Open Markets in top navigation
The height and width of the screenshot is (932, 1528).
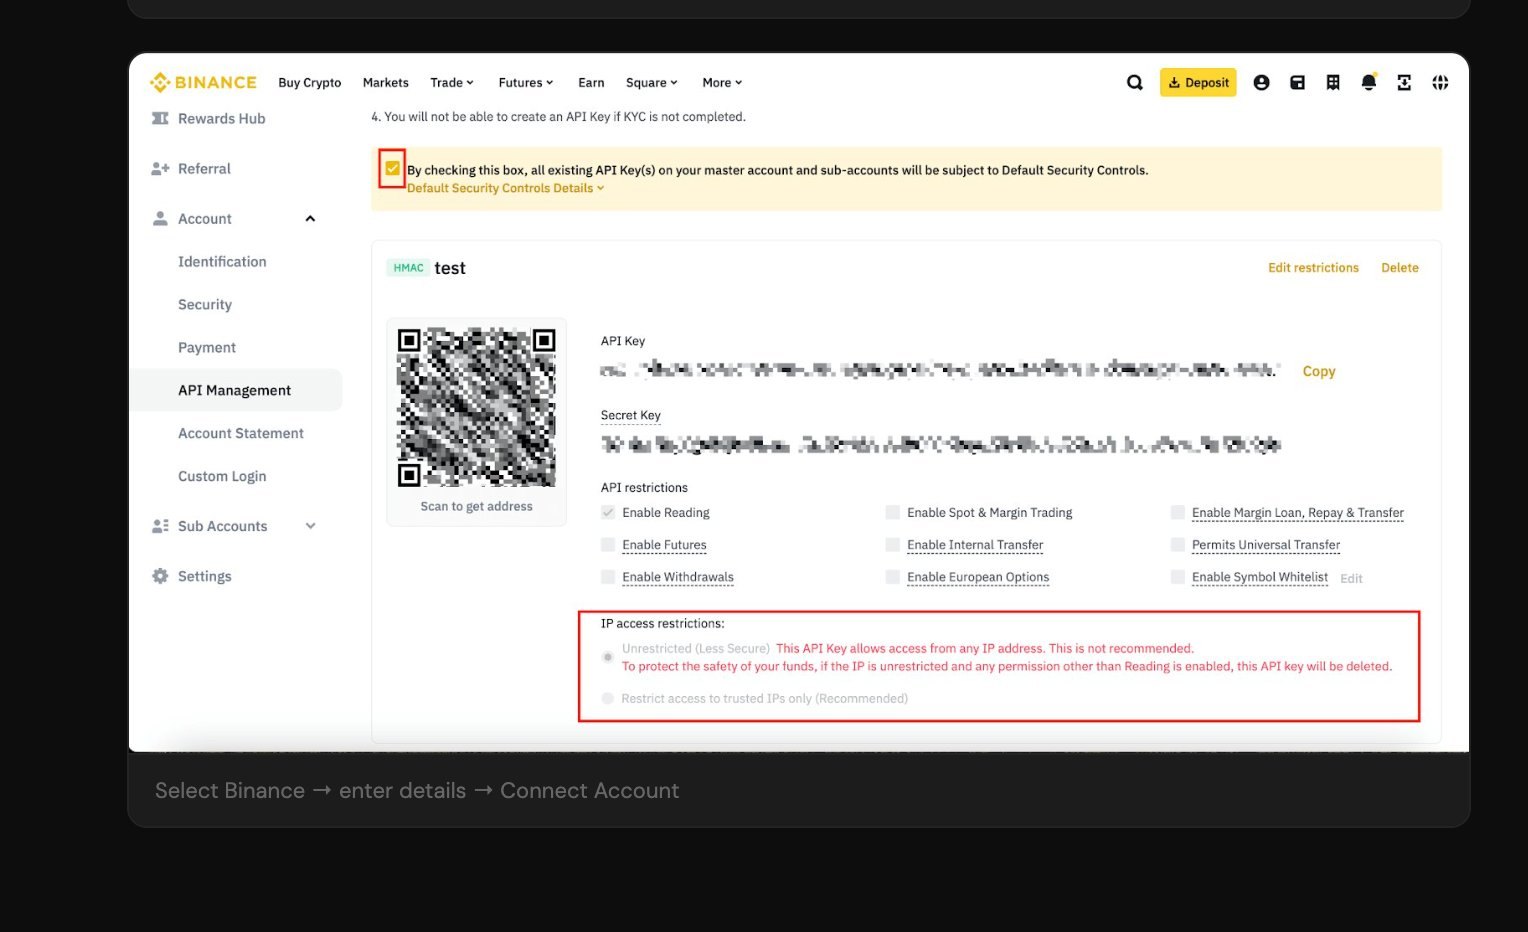[x=386, y=82]
